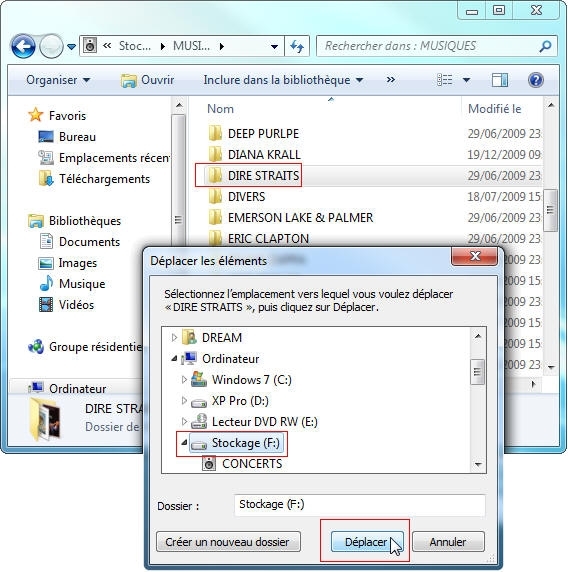Expand the Windows 7 (C:) drive
568x572 pixels.
tap(184, 380)
